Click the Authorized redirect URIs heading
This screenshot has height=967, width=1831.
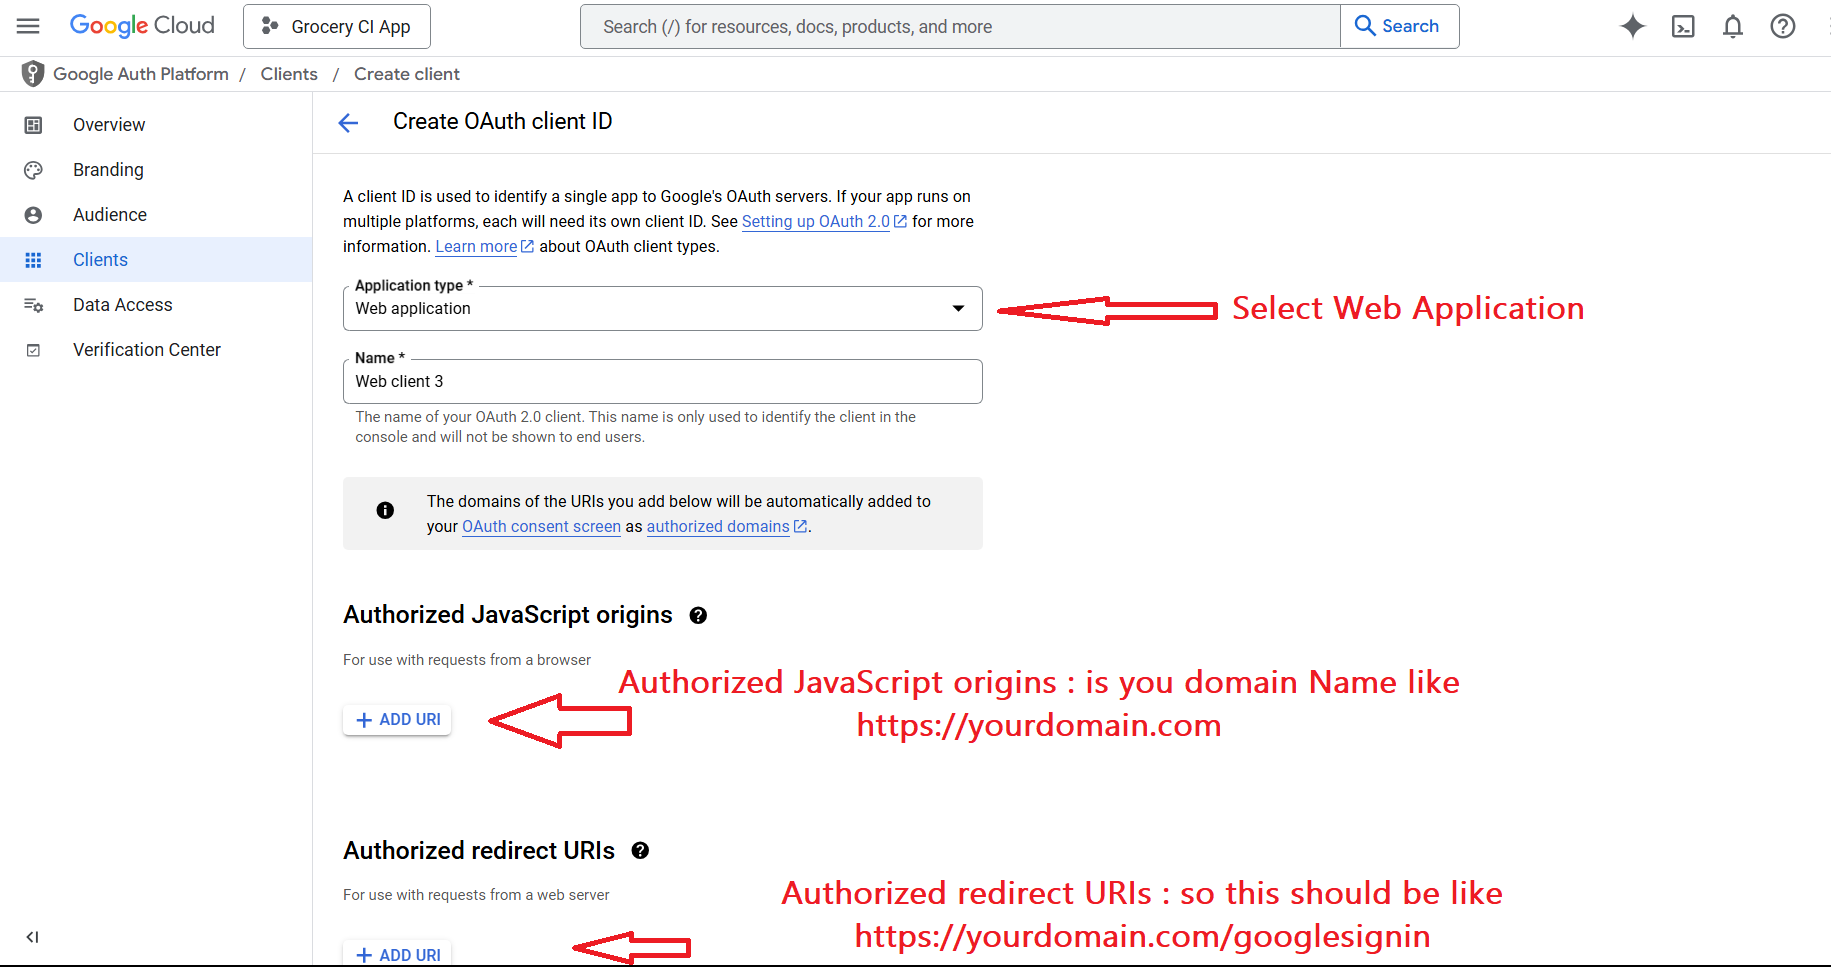click(x=479, y=850)
